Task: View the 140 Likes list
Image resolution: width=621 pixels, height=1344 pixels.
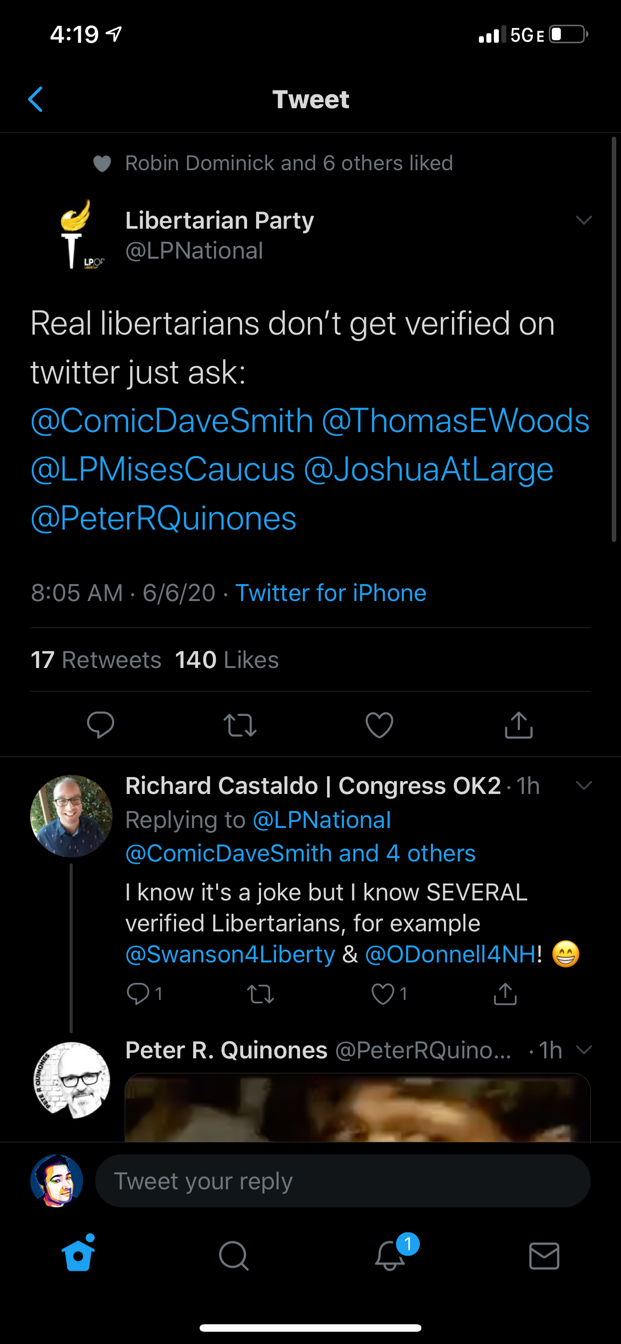Action: point(227,660)
